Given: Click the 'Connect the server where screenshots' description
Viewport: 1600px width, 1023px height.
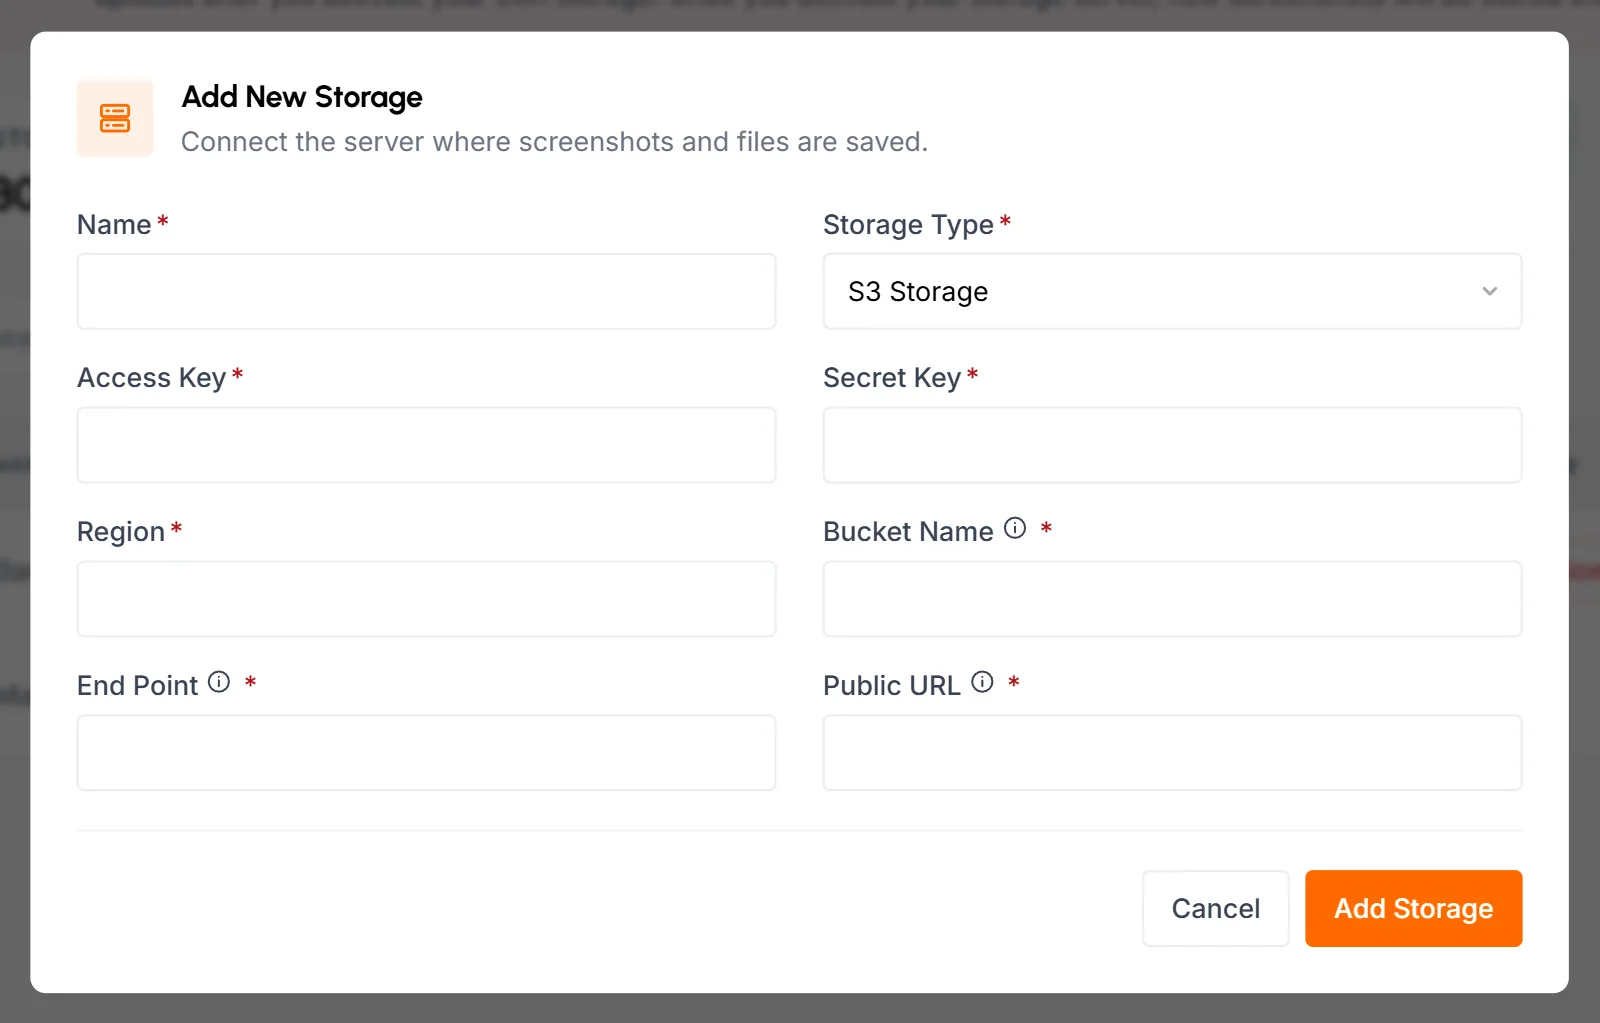Looking at the screenshot, I should click(554, 142).
